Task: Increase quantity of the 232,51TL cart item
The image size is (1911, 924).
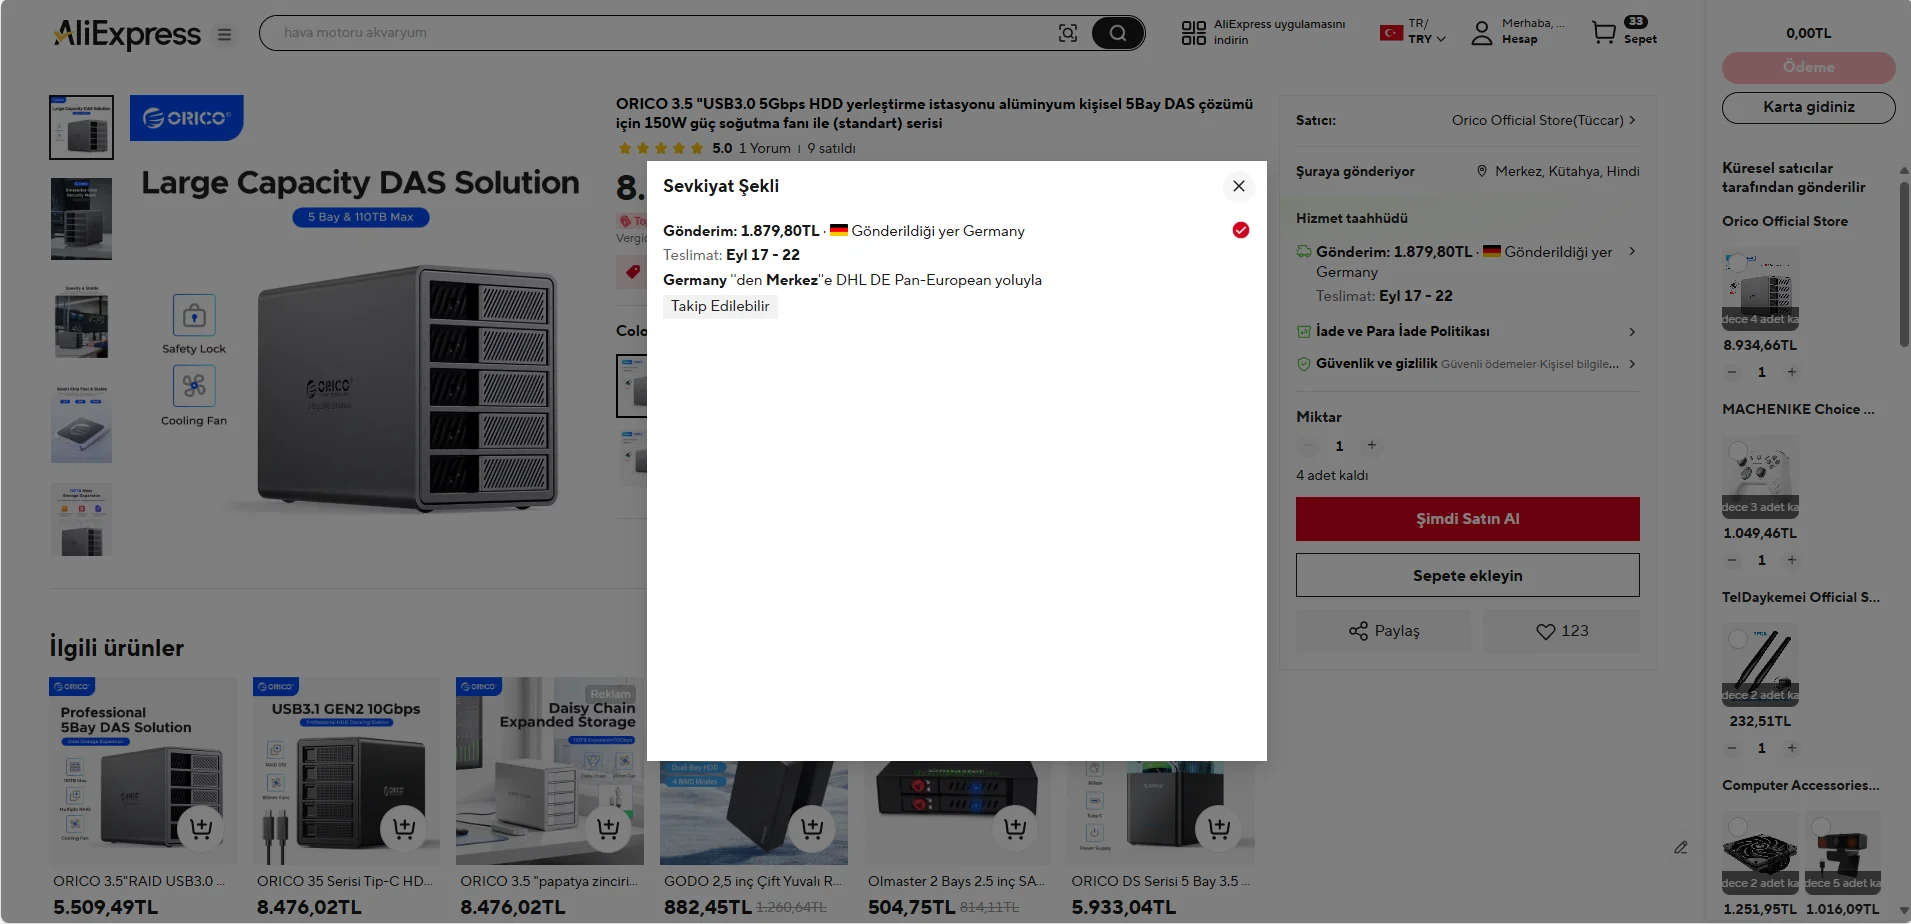Action: (x=1792, y=748)
